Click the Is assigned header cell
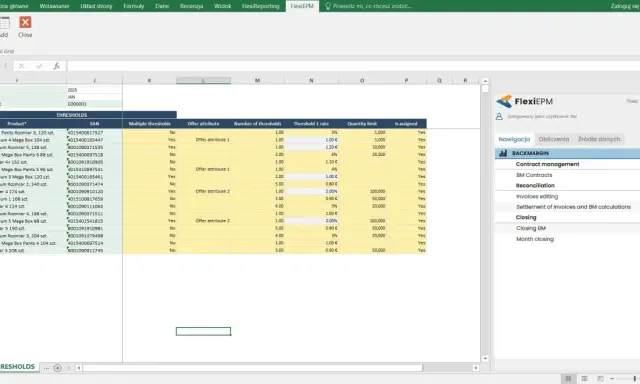 point(406,124)
